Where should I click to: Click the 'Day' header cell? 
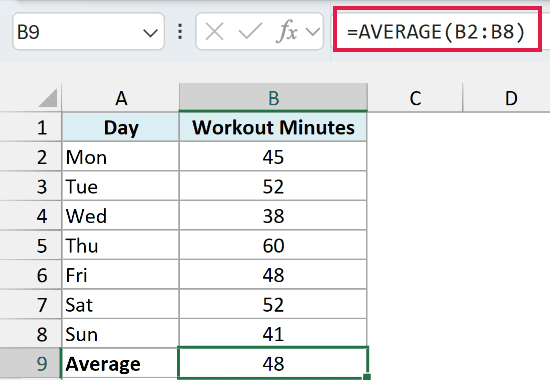pos(121,127)
